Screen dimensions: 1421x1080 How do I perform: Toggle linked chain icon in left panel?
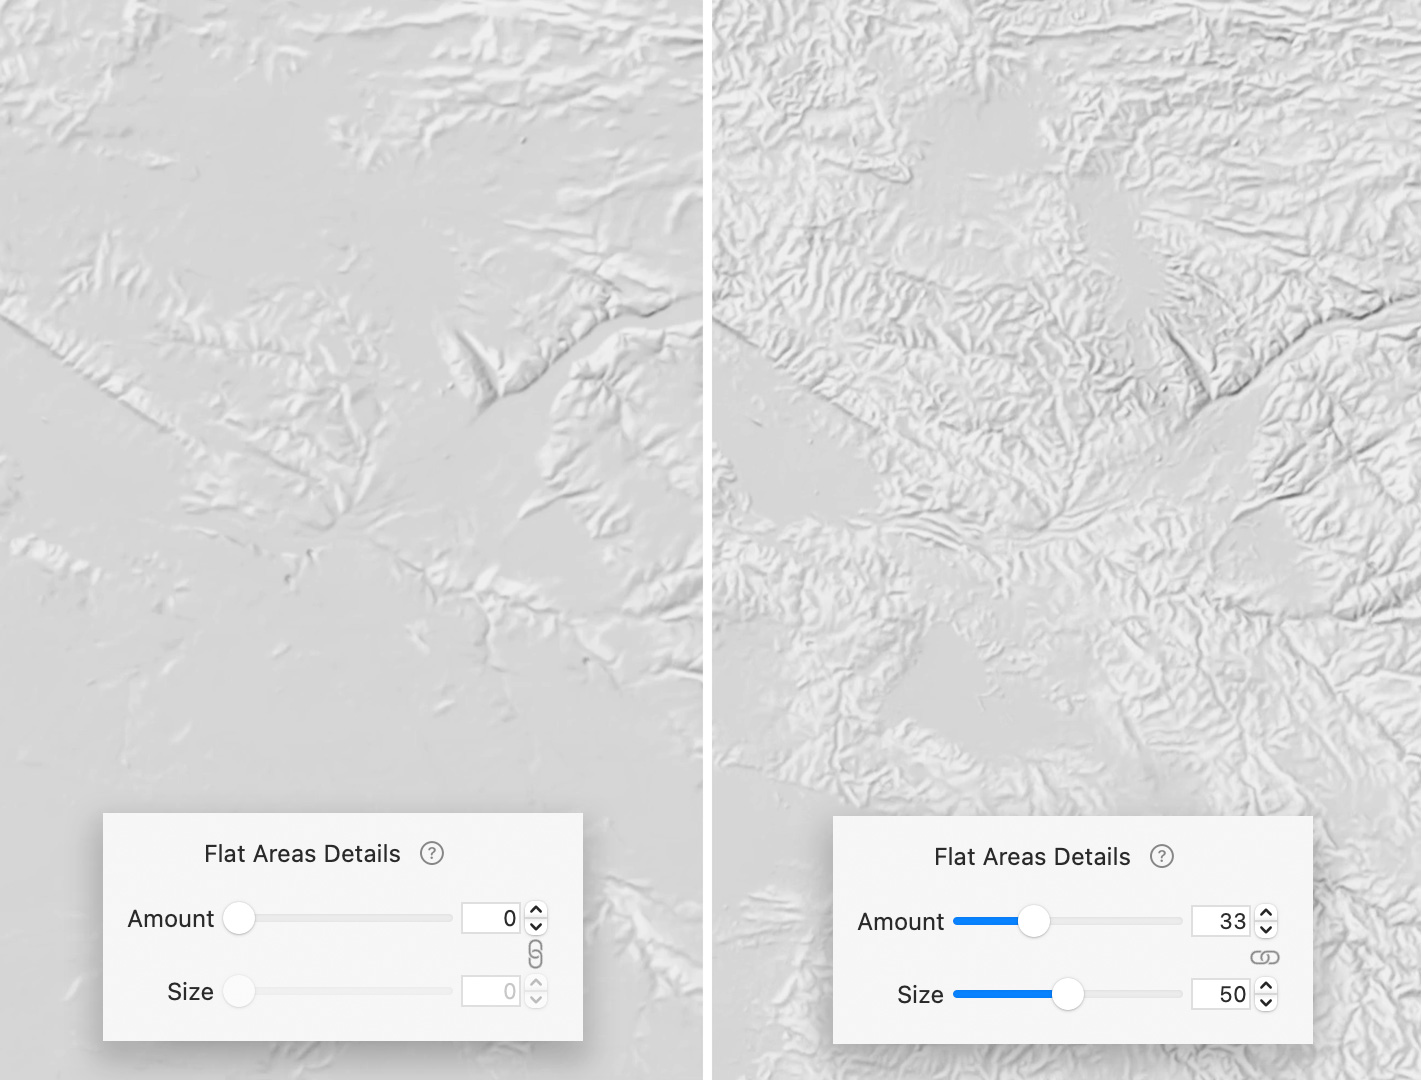(535, 954)
